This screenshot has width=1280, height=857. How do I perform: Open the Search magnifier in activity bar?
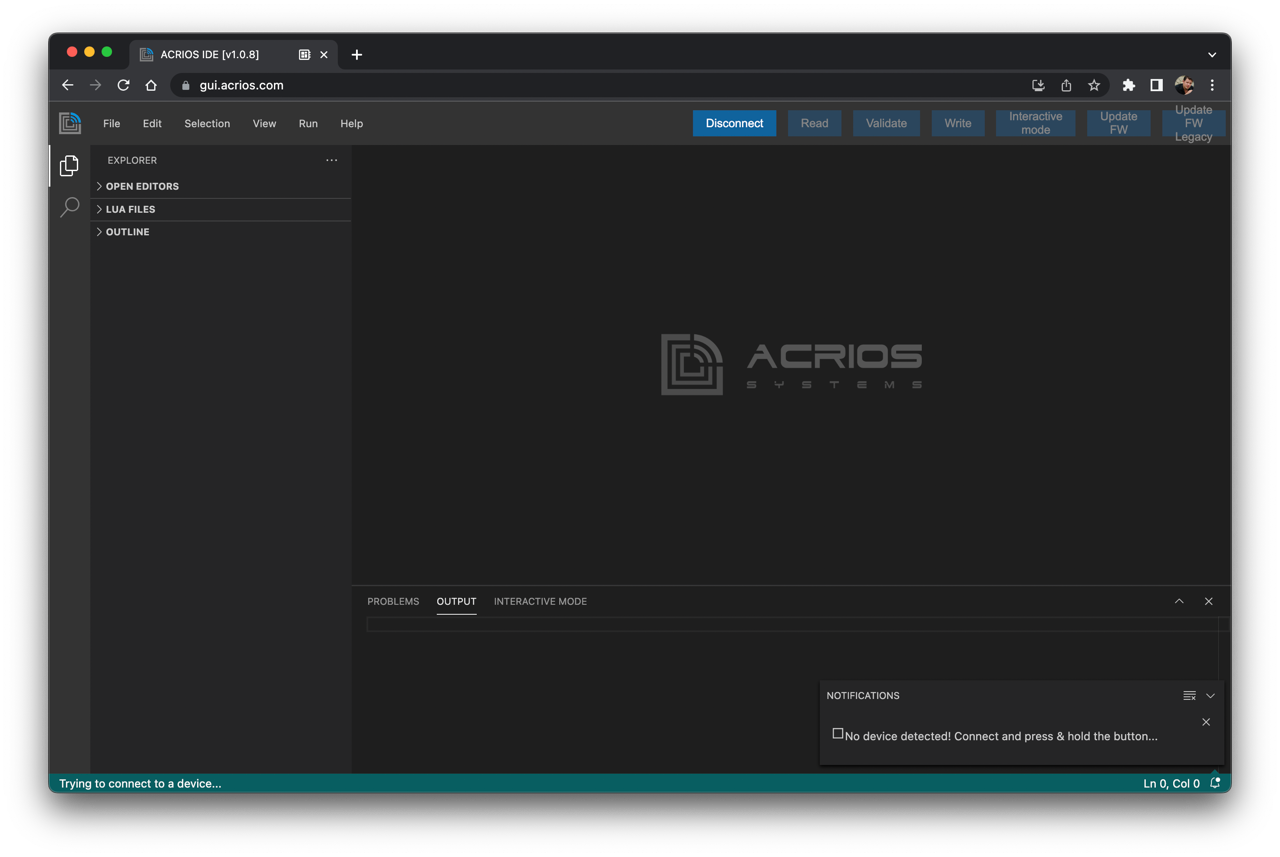point(69,207)
